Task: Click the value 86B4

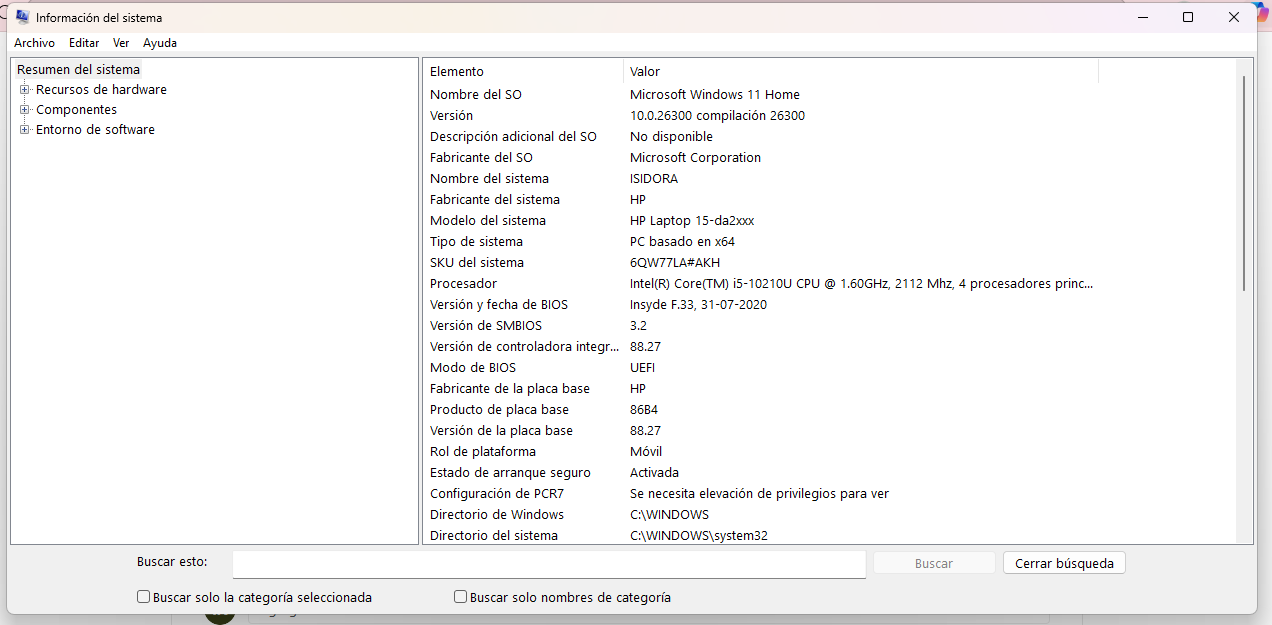Action: click(644, 410)
